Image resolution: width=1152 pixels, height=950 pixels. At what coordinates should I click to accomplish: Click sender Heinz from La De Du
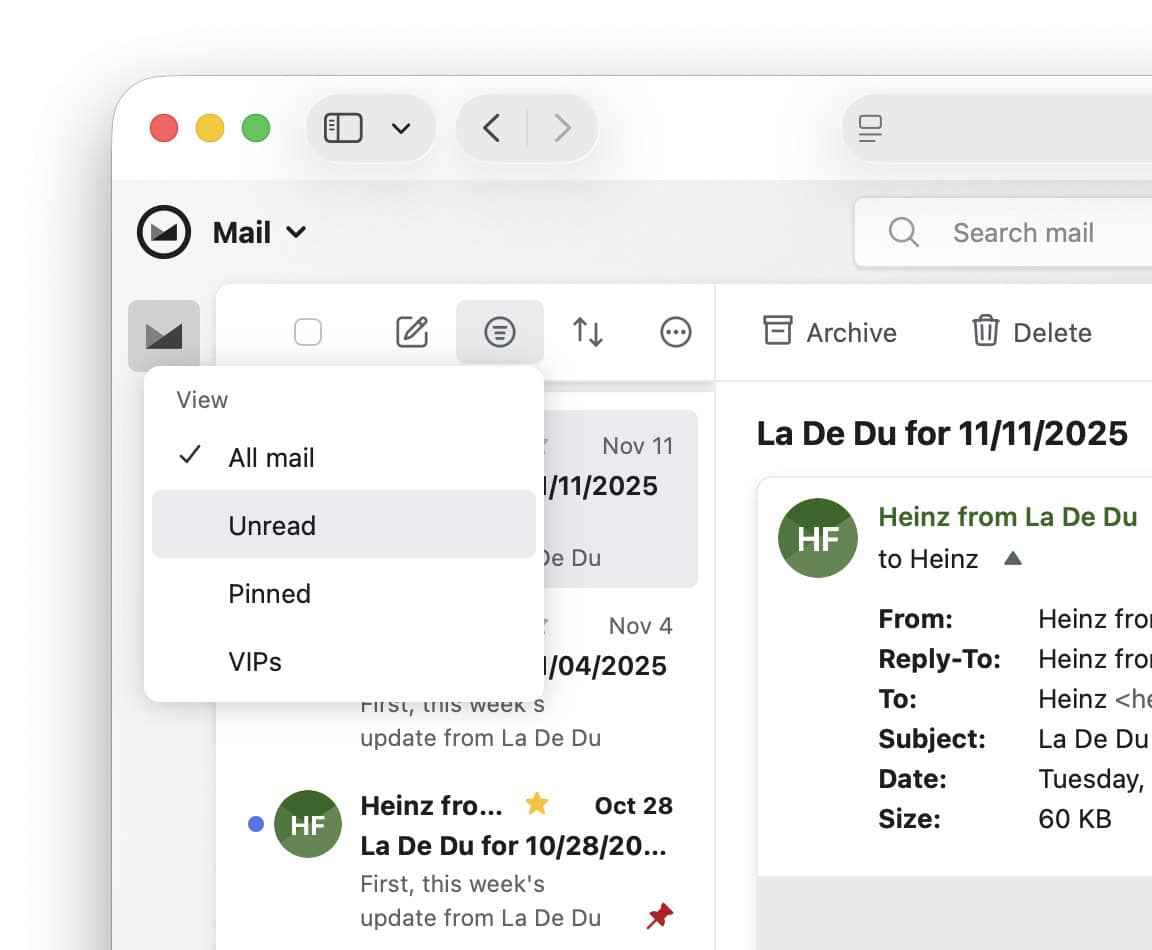(1008, 517)
